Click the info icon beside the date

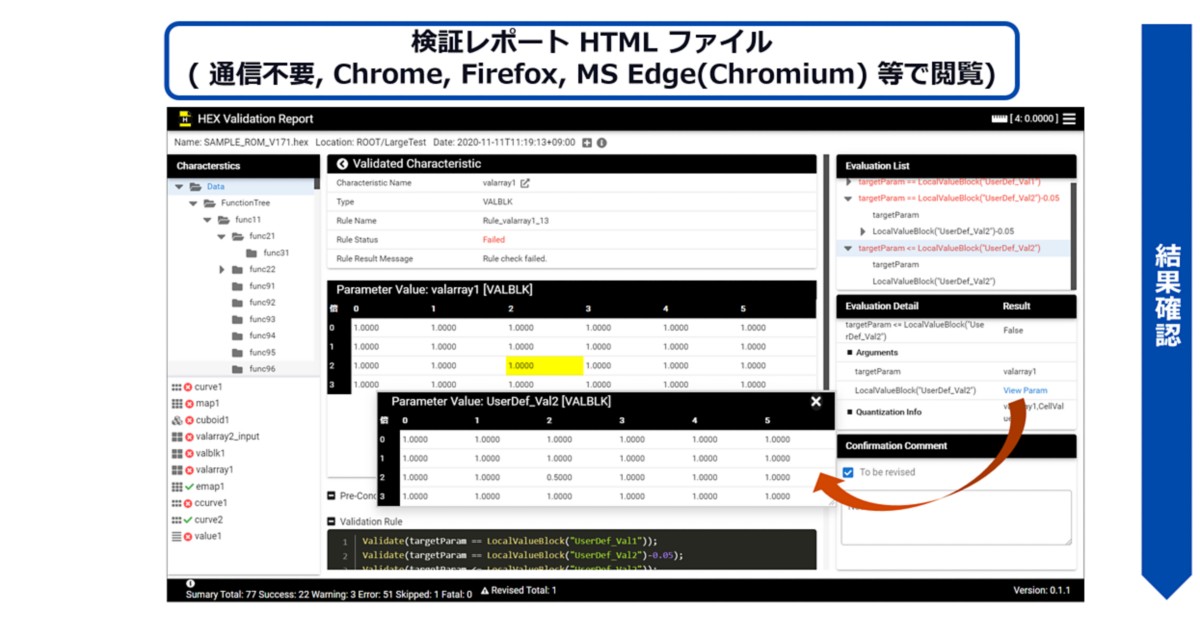click(x=602, y=143)
